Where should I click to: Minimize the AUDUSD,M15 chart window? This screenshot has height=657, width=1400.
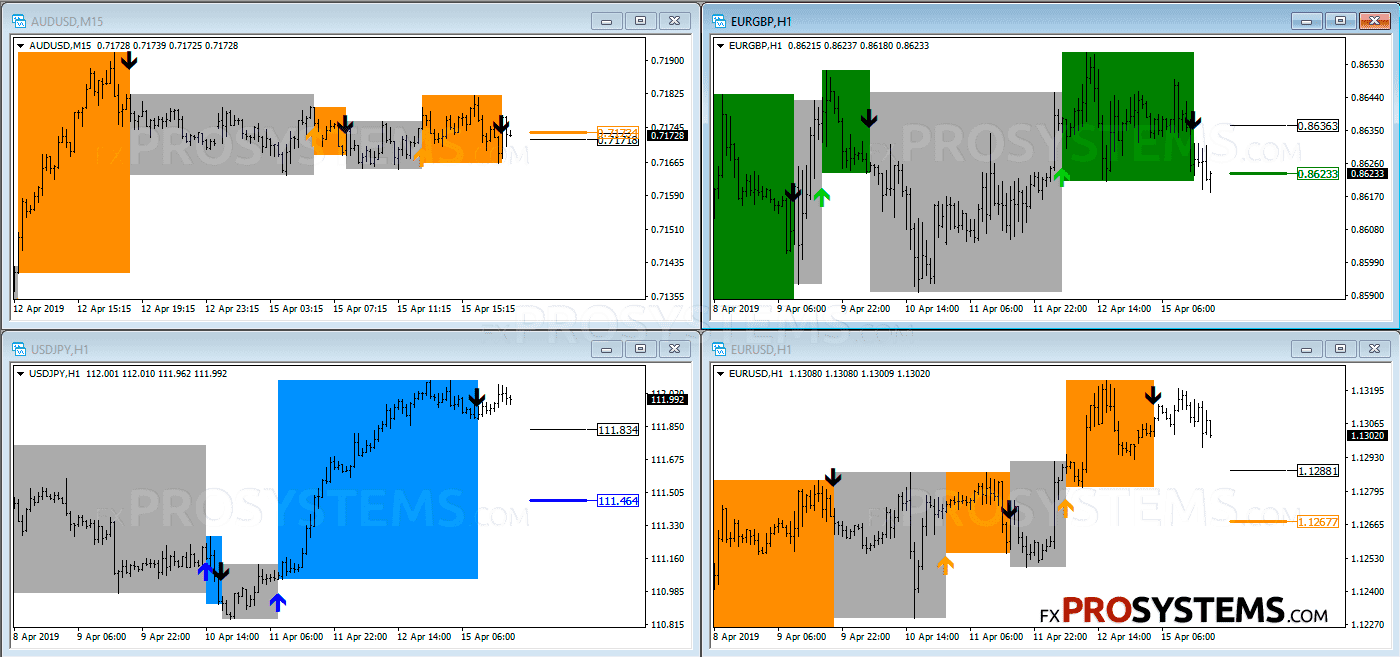click(x=608, y=20)
